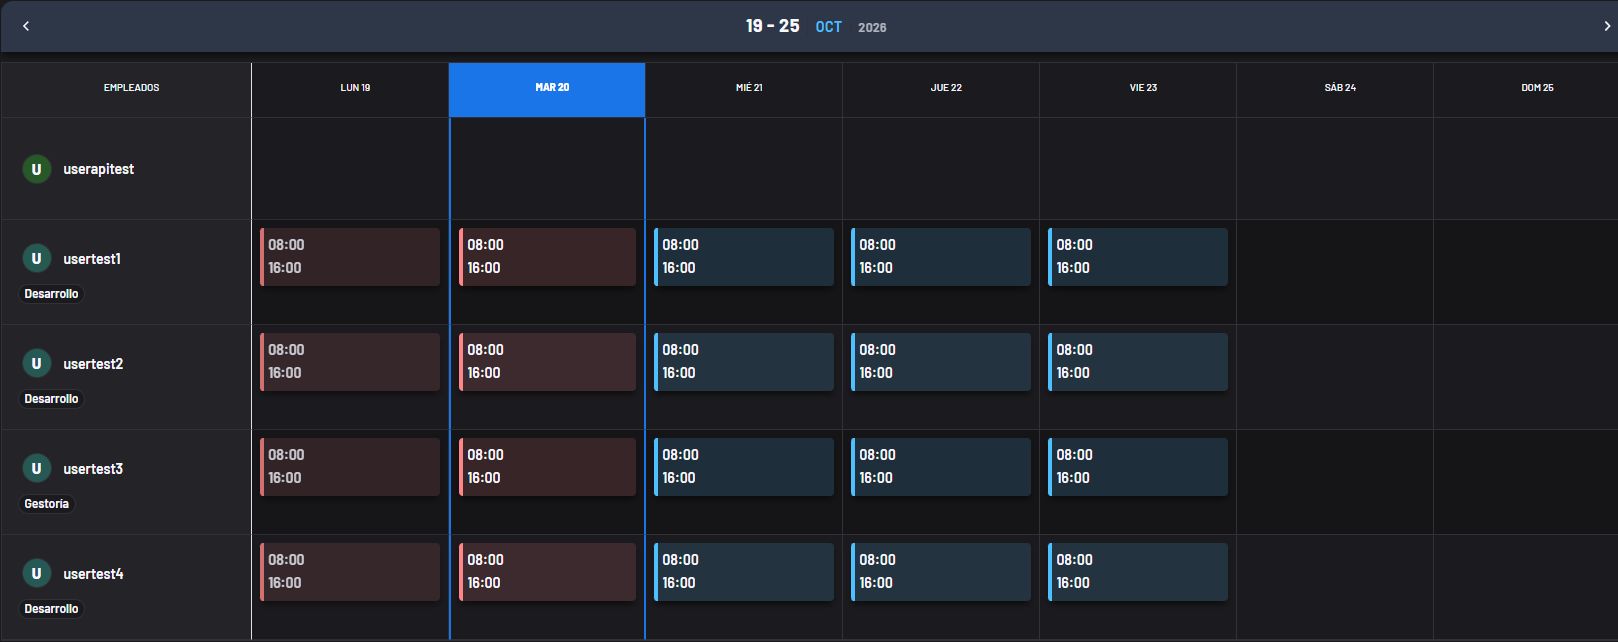The image size is (1618, 642).
Task: Select the highlighted MAR 20 day header
Action: (x=547, y=90)
